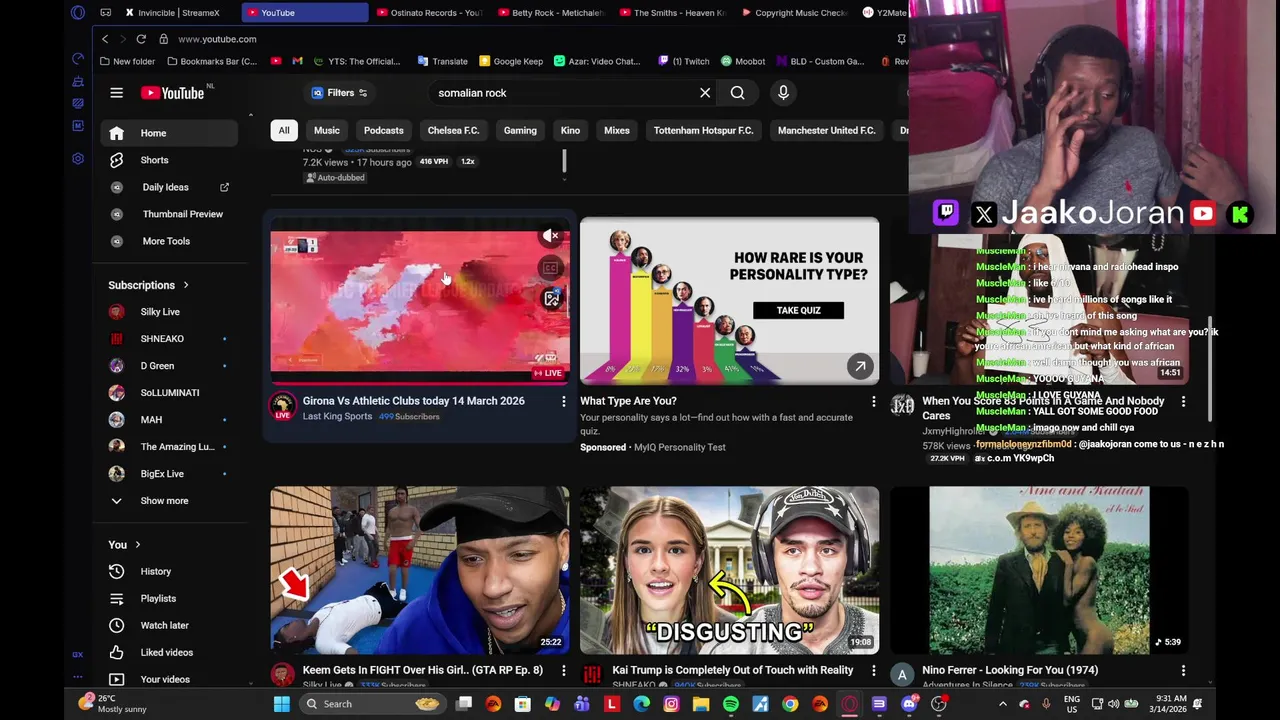
Task: Open Nino Ferrer Looking For You thumbnail
Action: [x=1040, y=570]
